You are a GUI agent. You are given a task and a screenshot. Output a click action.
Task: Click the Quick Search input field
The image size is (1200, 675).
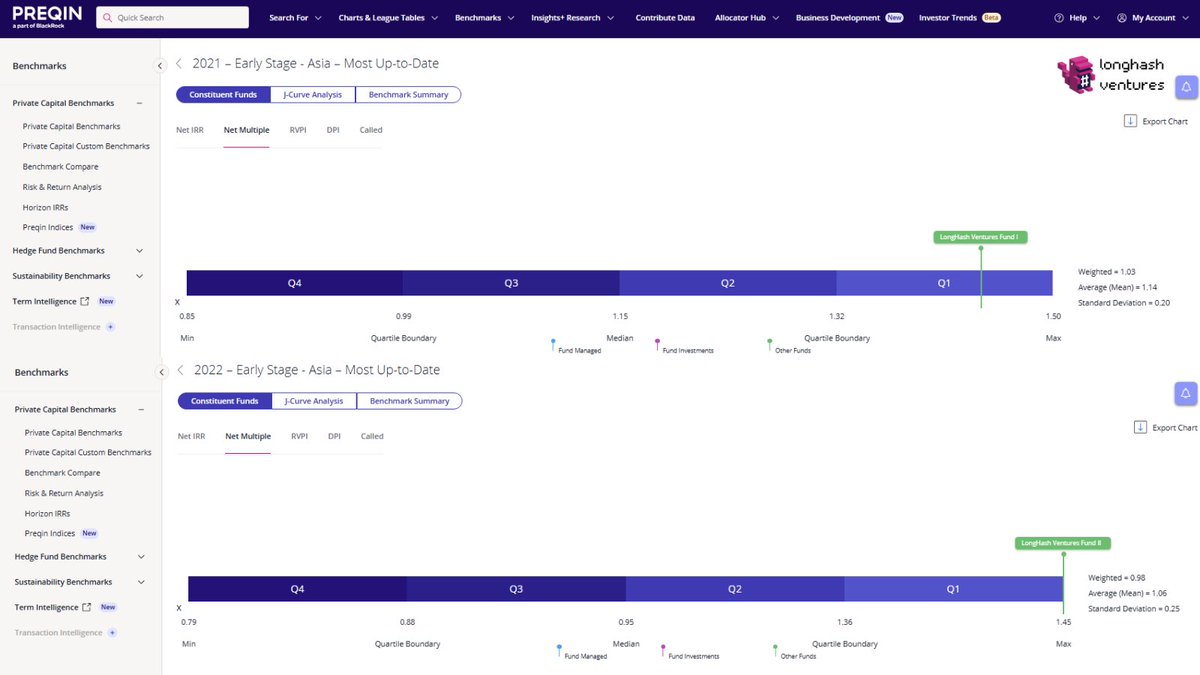173,18
